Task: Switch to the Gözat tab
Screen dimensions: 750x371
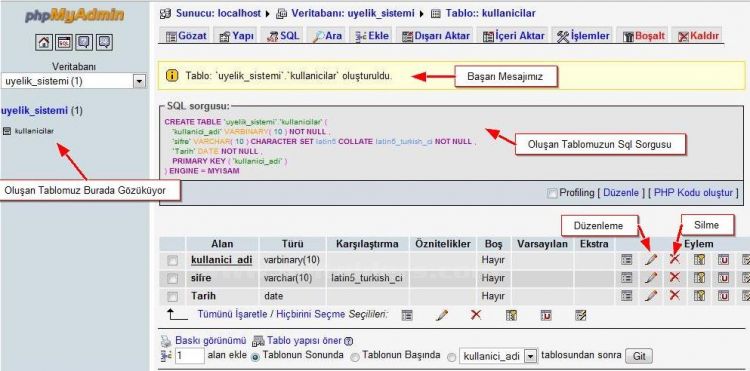Action: point(186,36)
